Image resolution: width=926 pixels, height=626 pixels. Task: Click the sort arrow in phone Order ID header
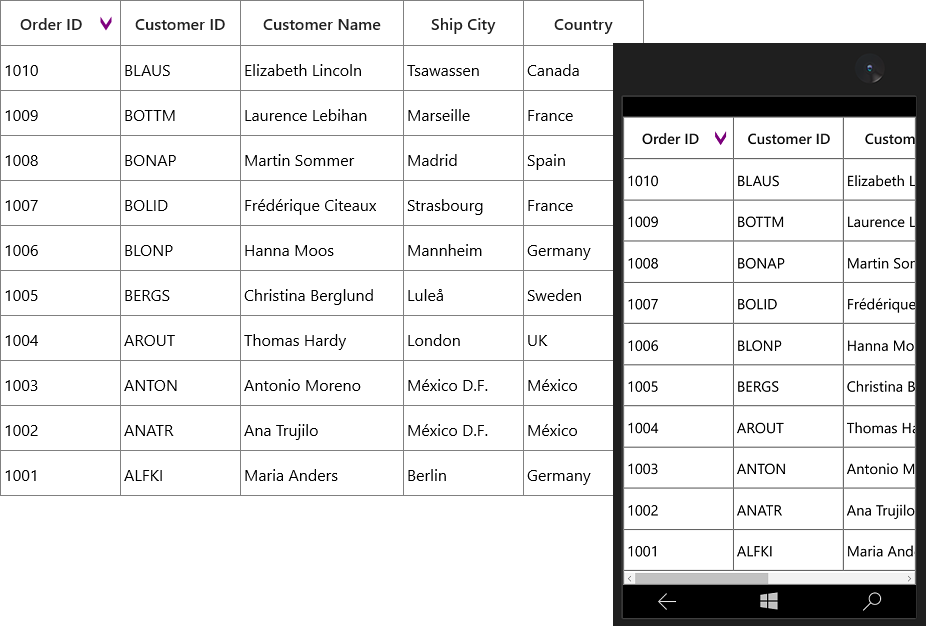720,138
